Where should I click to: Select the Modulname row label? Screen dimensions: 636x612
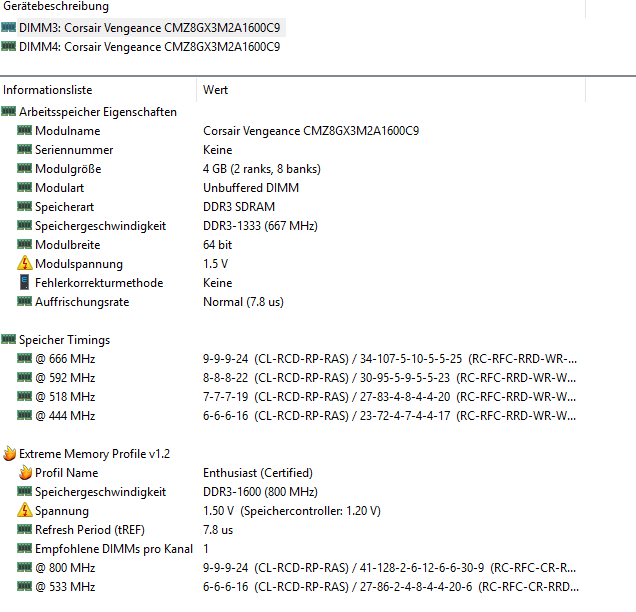68,131
